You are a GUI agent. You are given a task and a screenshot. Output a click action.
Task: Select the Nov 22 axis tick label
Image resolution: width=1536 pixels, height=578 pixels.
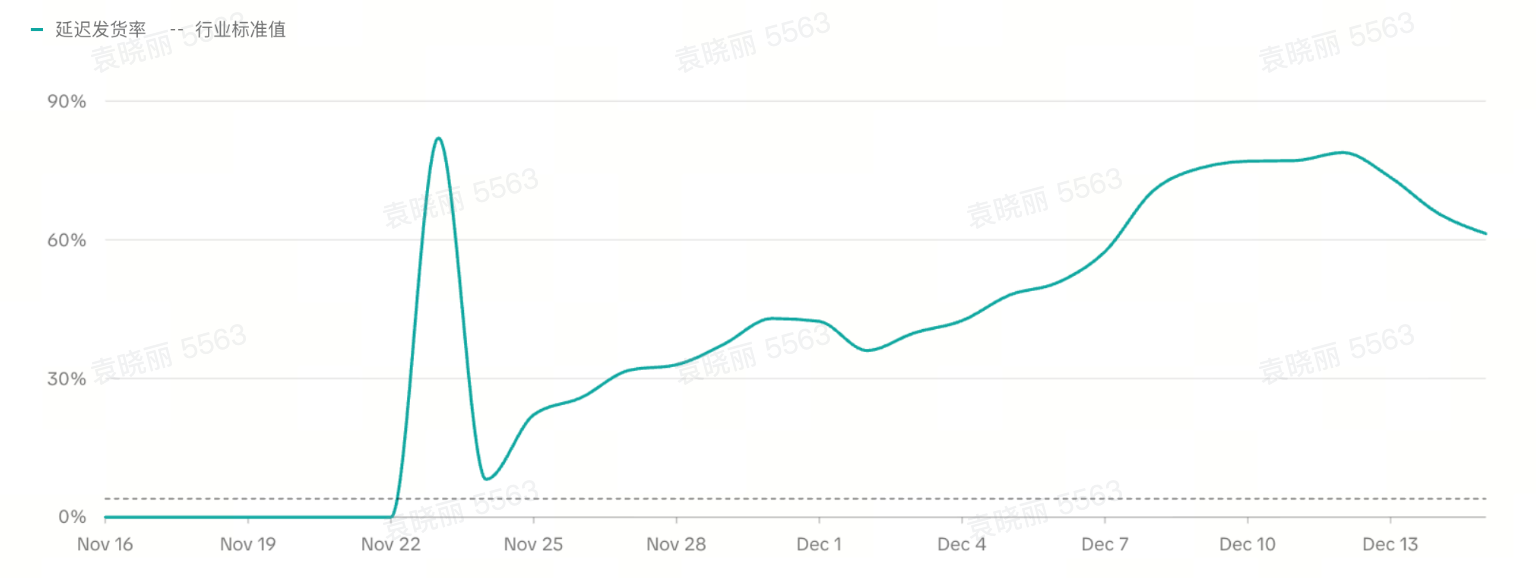click(x=391, y=544)
